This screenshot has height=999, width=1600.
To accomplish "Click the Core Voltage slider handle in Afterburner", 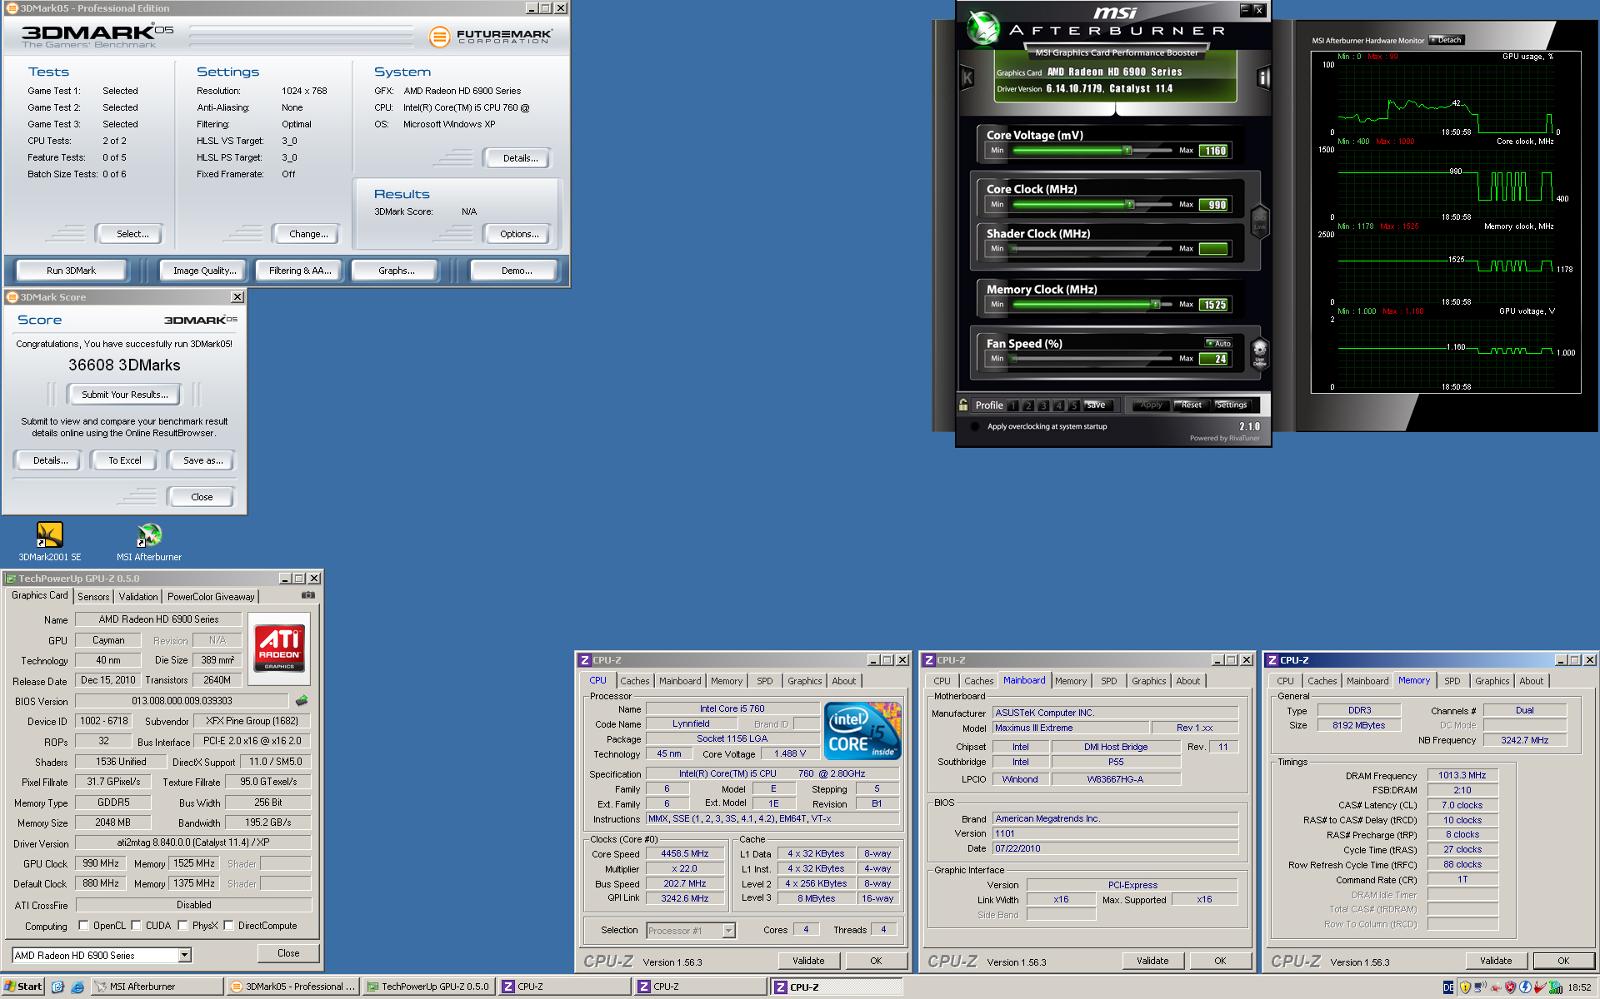I will click(x=1127, y=150).
